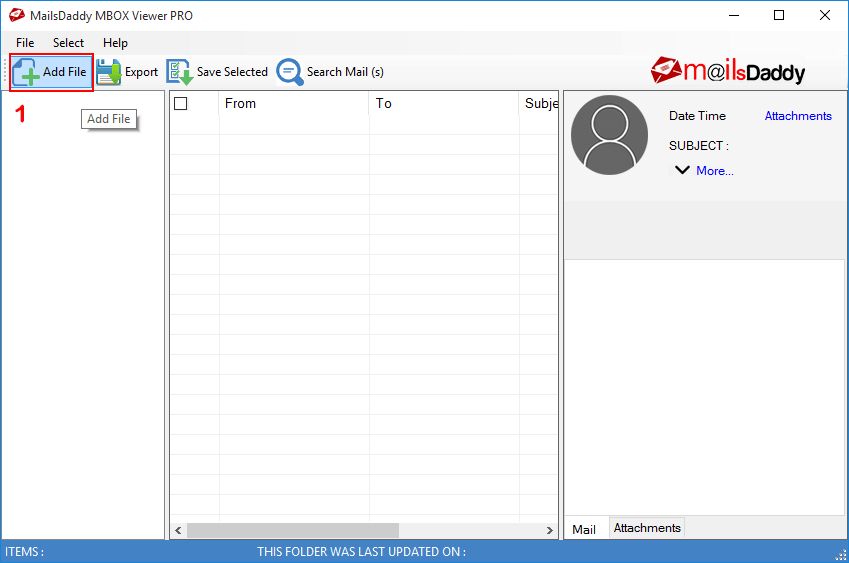This screenshot has width=849, height=563.
Task: Click the horizontal scrollbar left arrow
Action: click(x=178, y=530)
